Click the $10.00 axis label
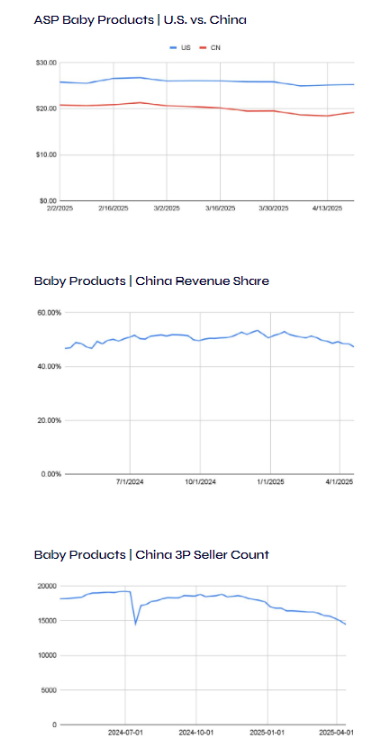Viewport: 387px width, 751px height. tap(47, 155)
